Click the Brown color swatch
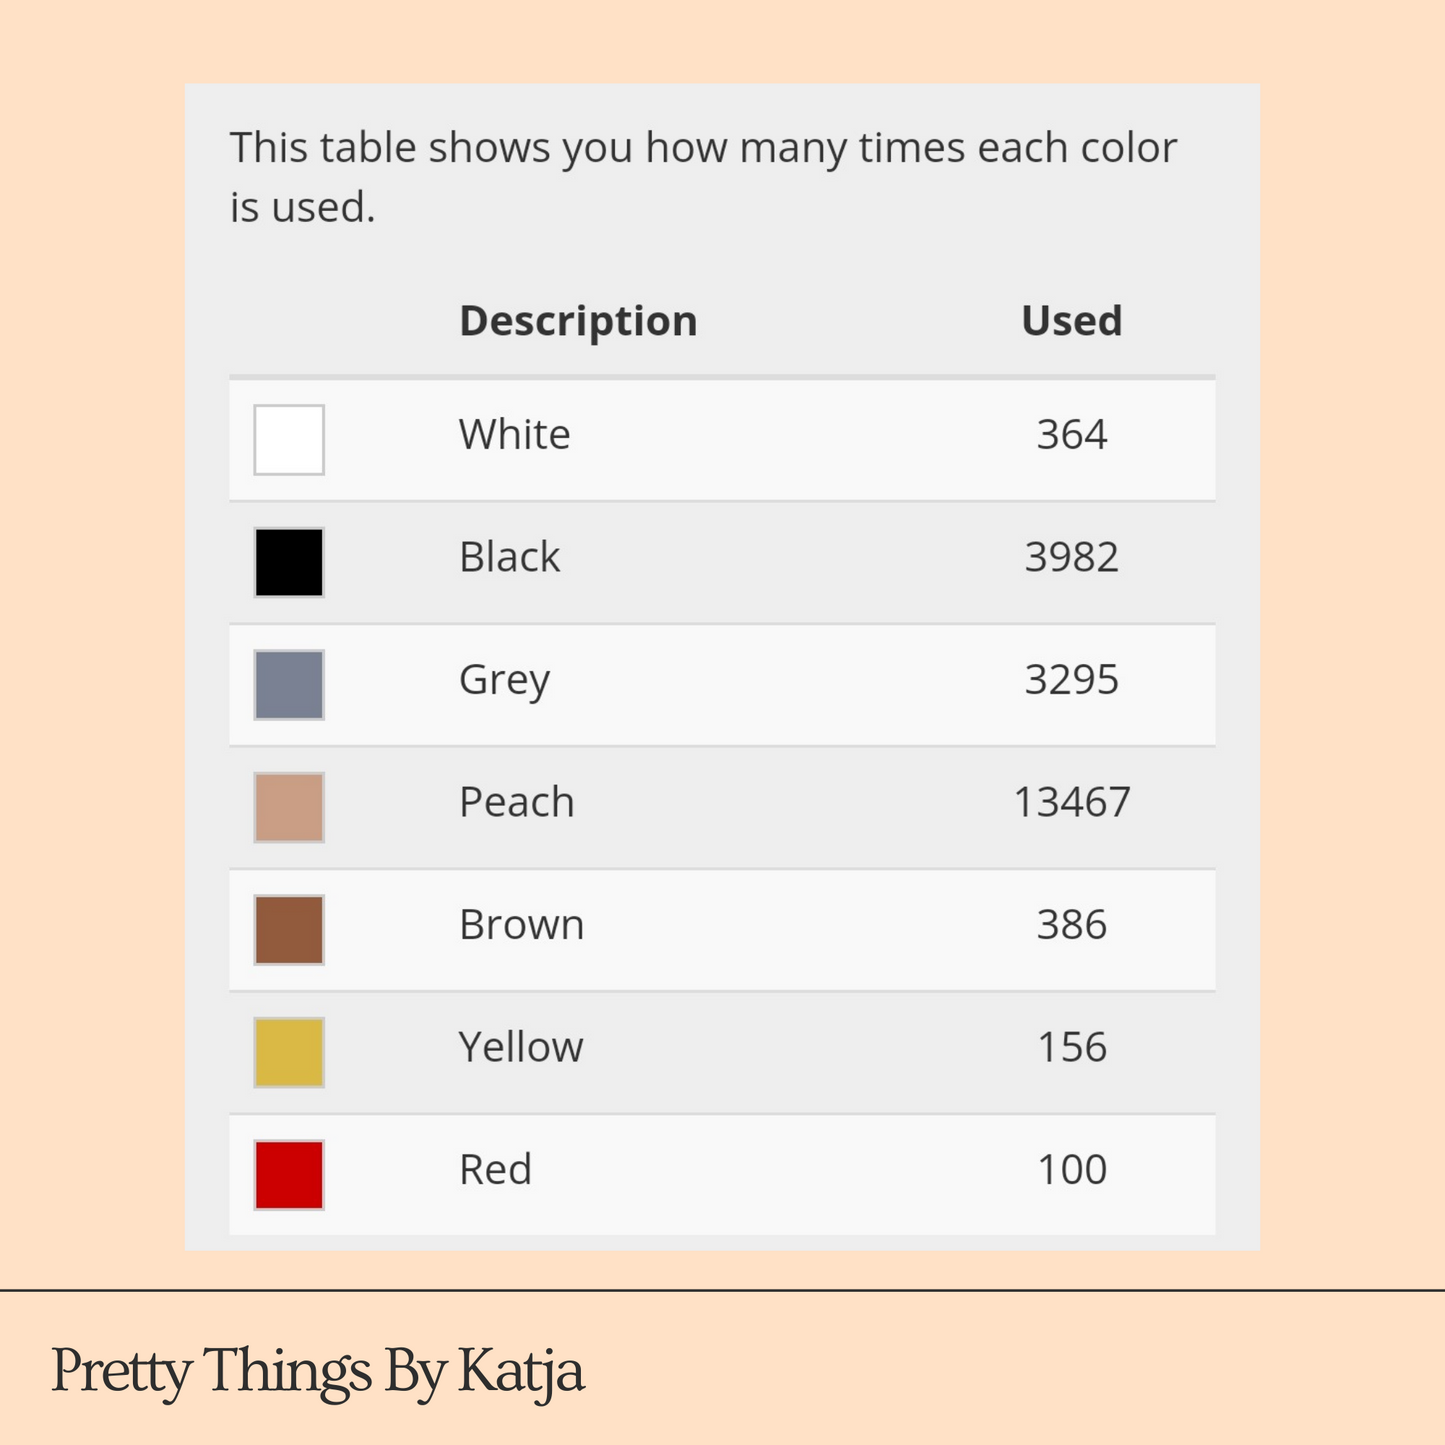This screenshot has height=1445, width=1445. (289, 930)
